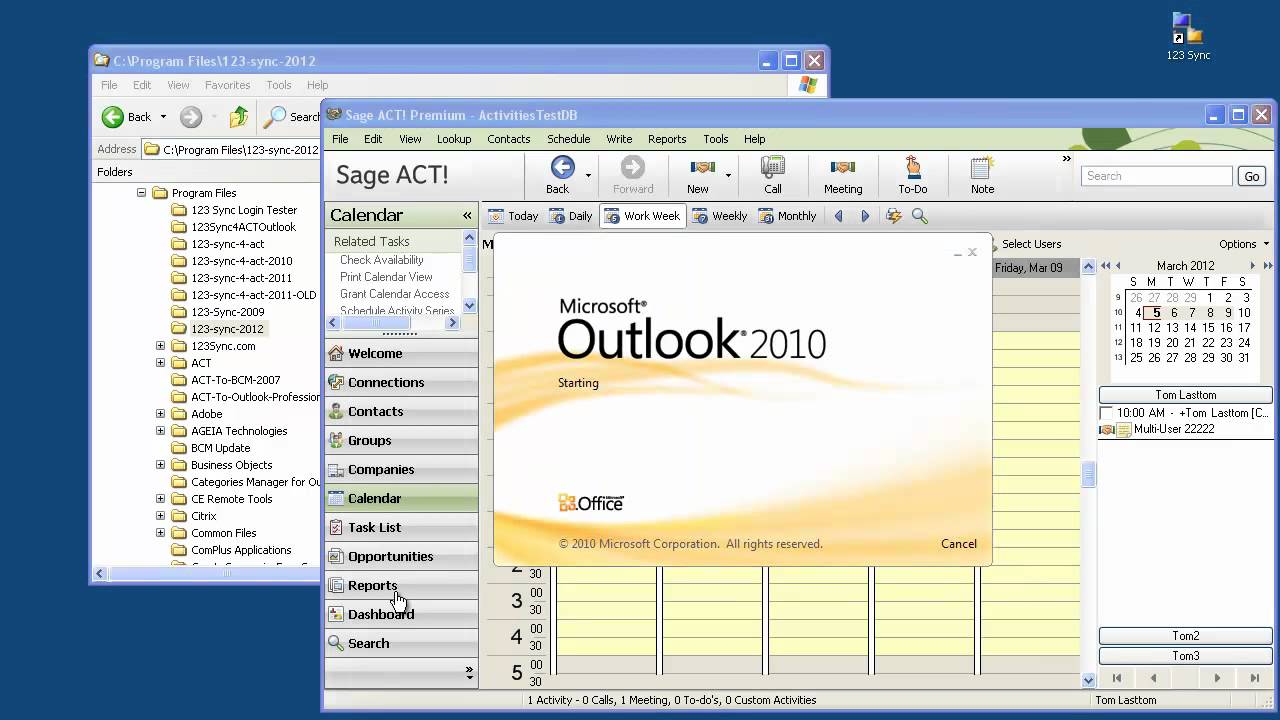Open the Lookup menu in Sage ACT!
This screenshot has width=1280, height=720.
[x=454, y=139]
